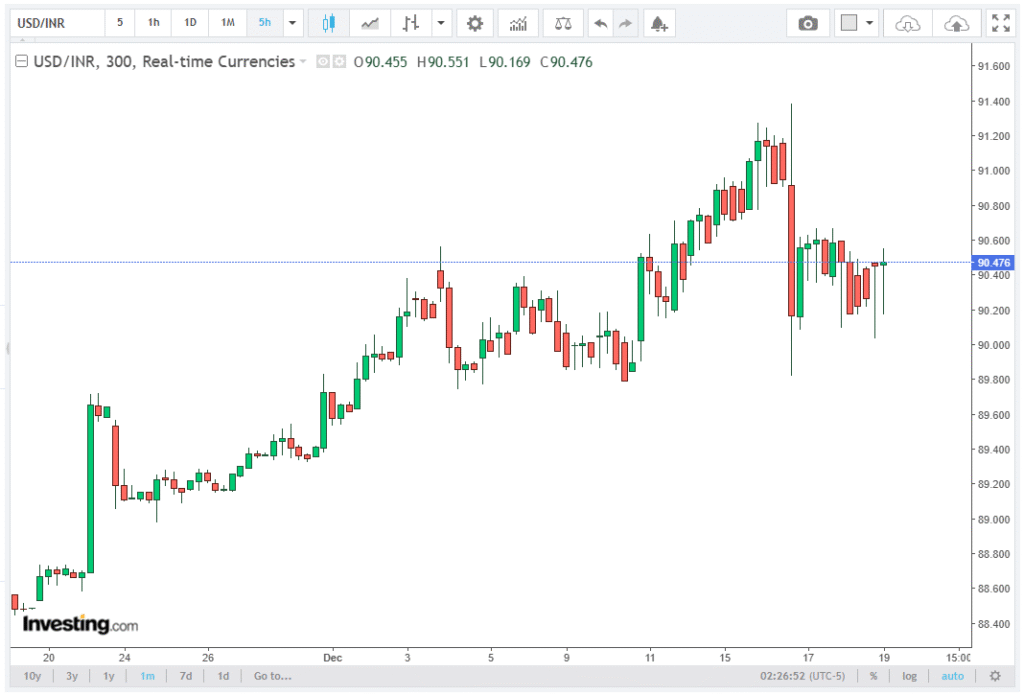Screen dimensions: 1024x695
Task: Click the undo arrow
Action: [600, 22]
